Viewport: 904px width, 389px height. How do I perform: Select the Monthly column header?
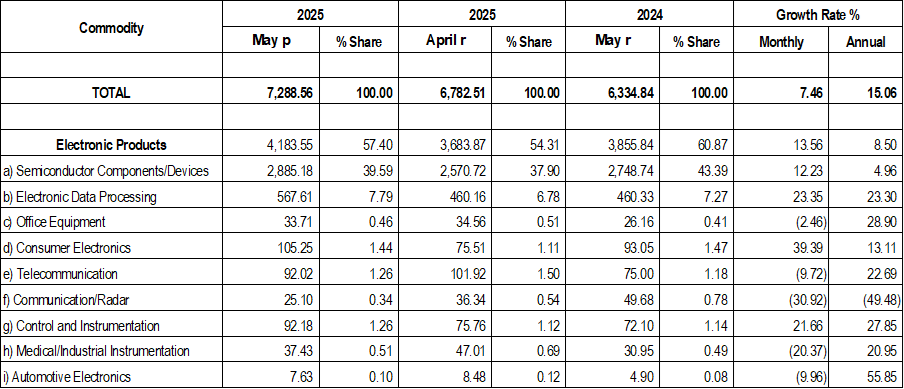pos(781,41)
